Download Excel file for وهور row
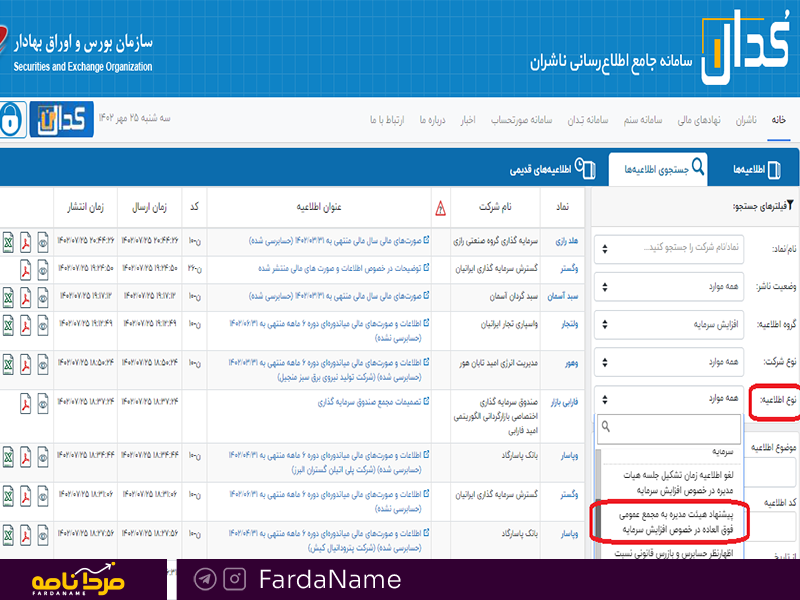 [x=8, y=365]
